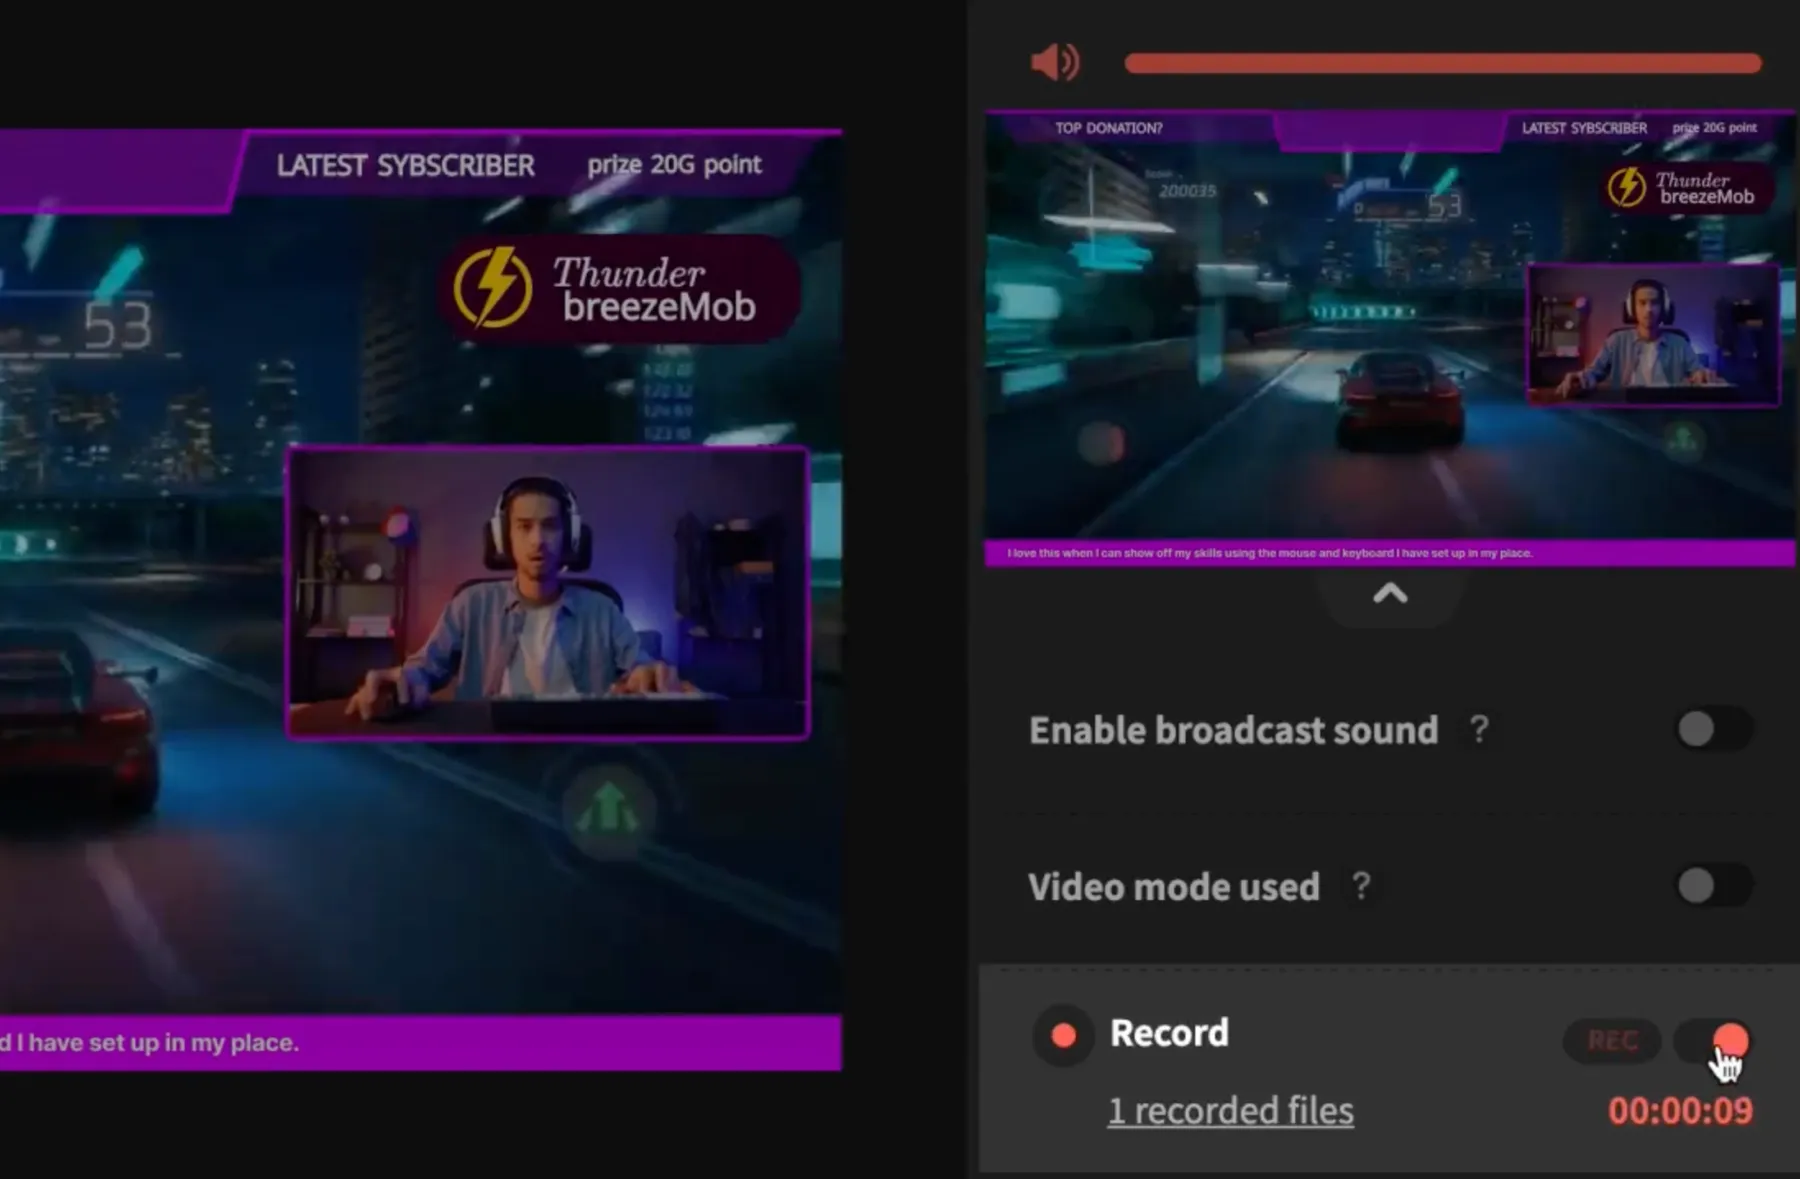Image resolution: width=1800 pixels, height=1179 pixels.
Task: Click the Enable broadcast sound label
Action: click(1233, 730)
